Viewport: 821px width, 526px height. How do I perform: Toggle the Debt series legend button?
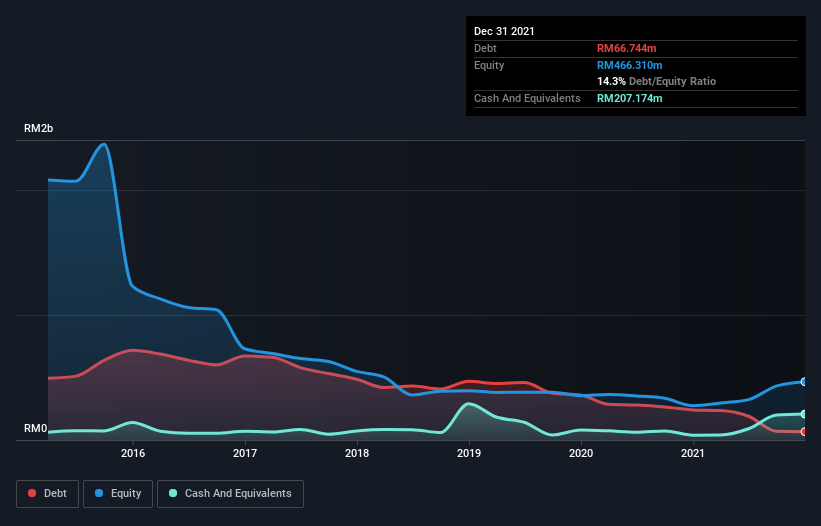point(47,494)
